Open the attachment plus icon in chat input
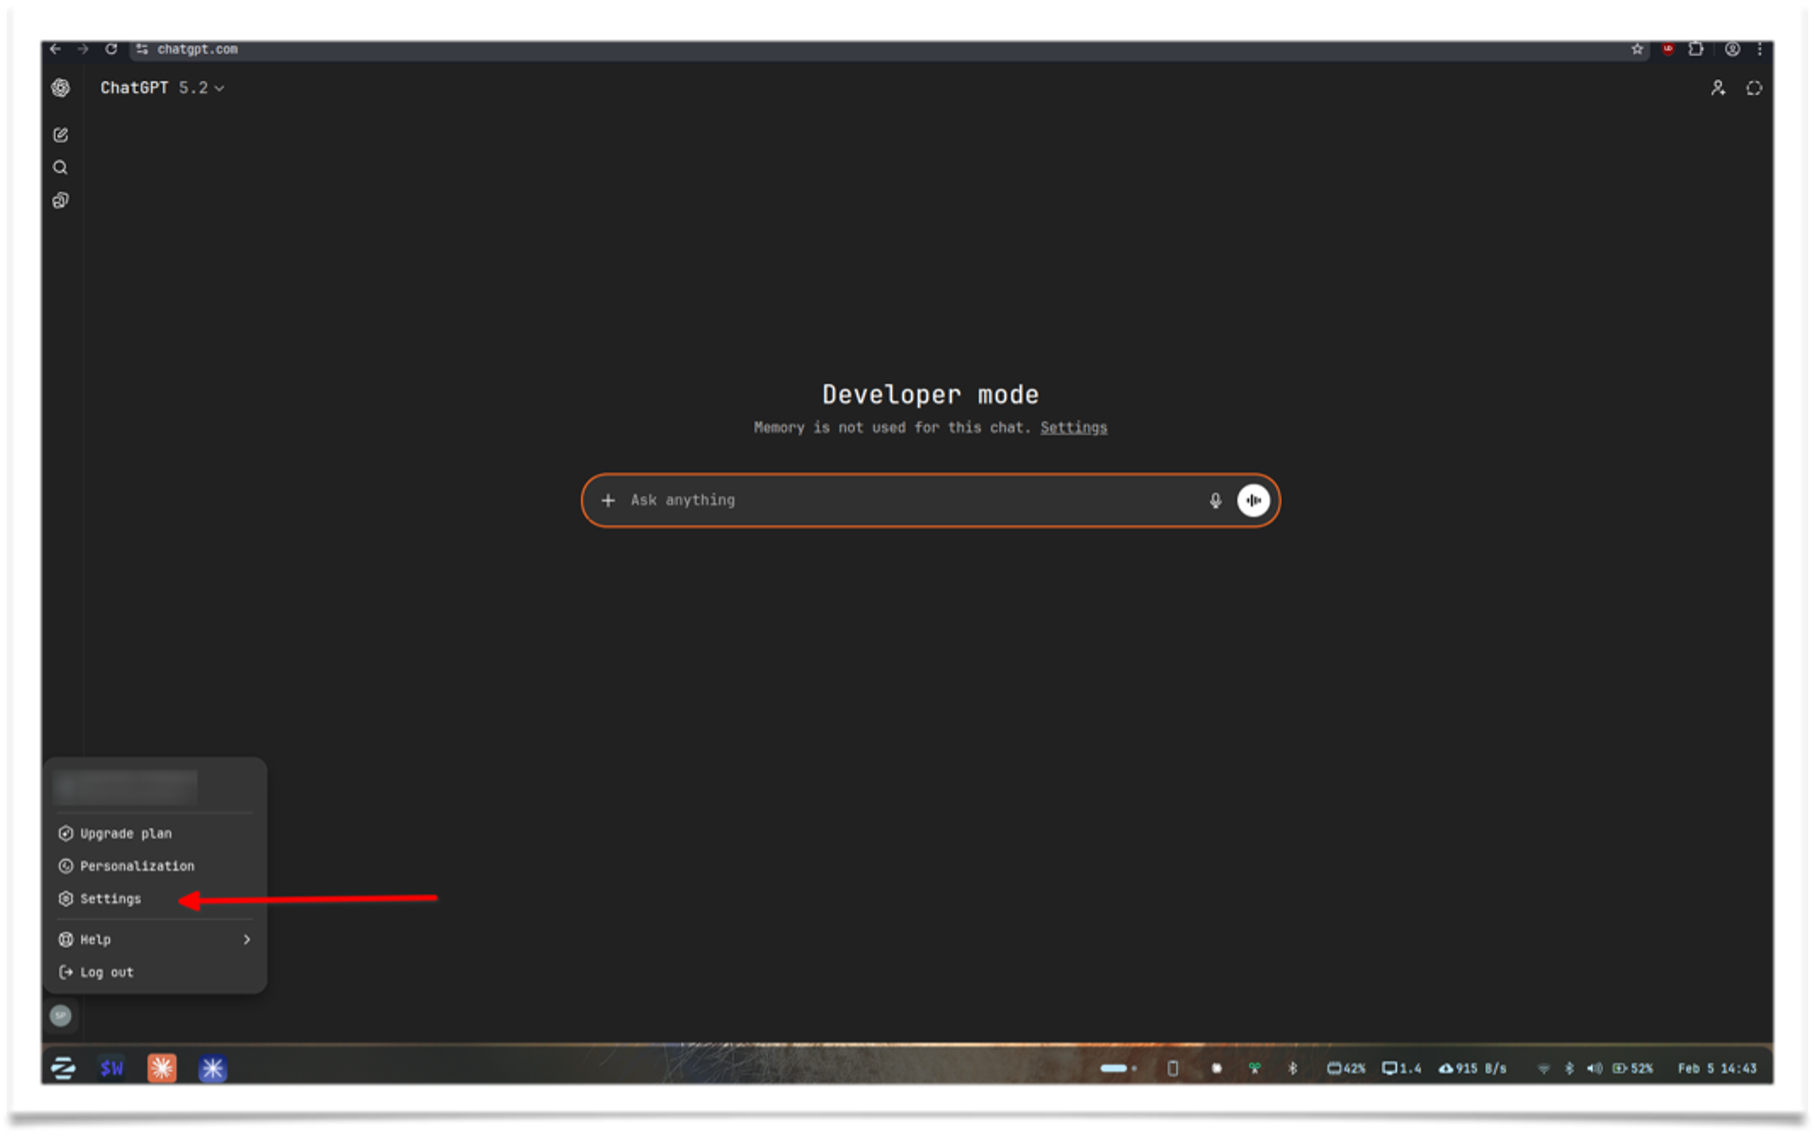The height and width of the screenshot is (1141, 1815). [608, 500]
